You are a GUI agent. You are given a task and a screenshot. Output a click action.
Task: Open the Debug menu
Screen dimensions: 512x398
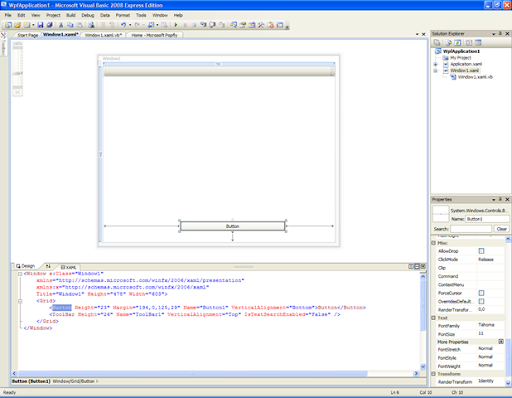click(88, 15)
